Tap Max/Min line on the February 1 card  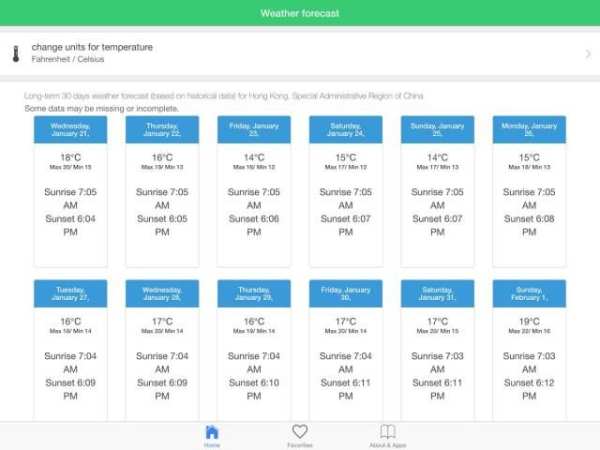click(x=529, y=331)
